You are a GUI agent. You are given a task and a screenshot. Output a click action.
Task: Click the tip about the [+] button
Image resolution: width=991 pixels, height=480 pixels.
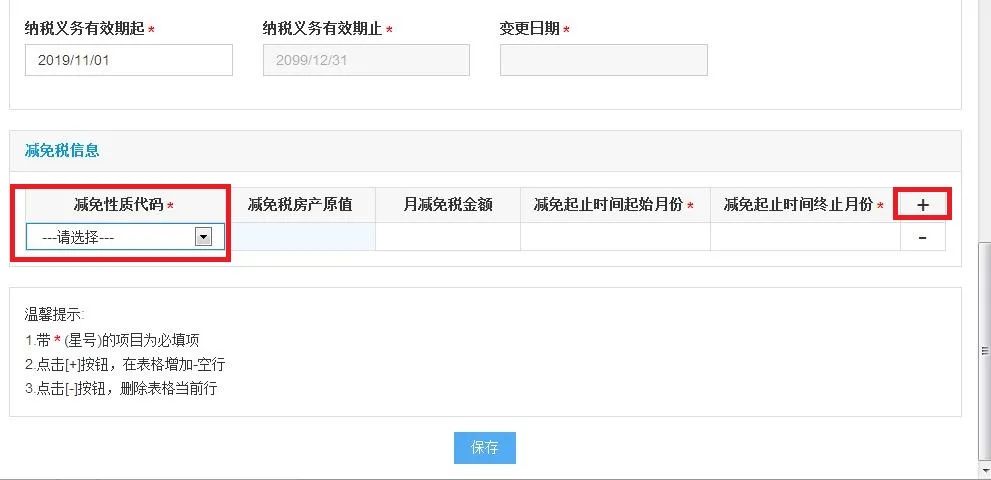tap(125, 365)
